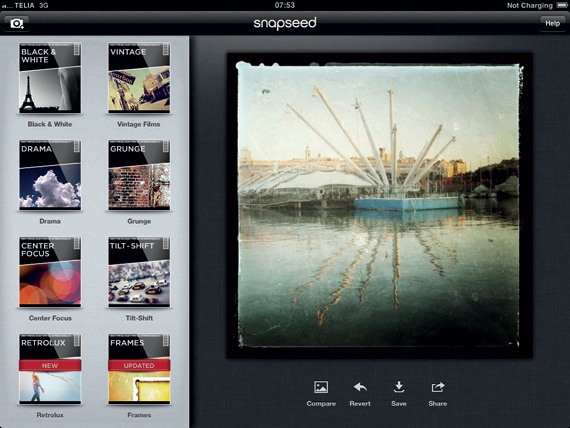570x428 pixels.
Task: Click the Compare picture icon
Action: tap(321, 387)
